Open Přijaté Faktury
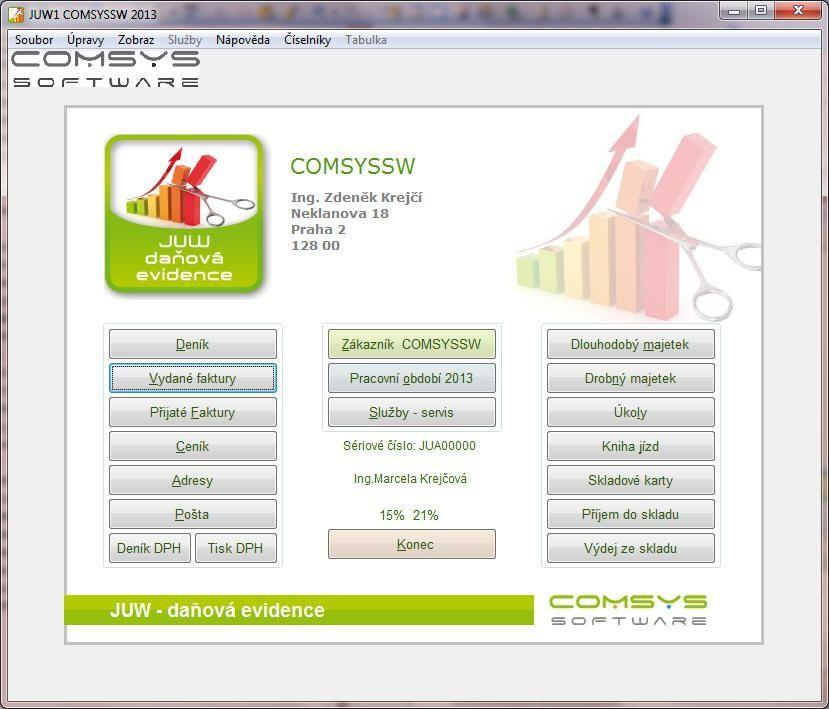Viewport: 829px width, 709px height. coord(192,412)
